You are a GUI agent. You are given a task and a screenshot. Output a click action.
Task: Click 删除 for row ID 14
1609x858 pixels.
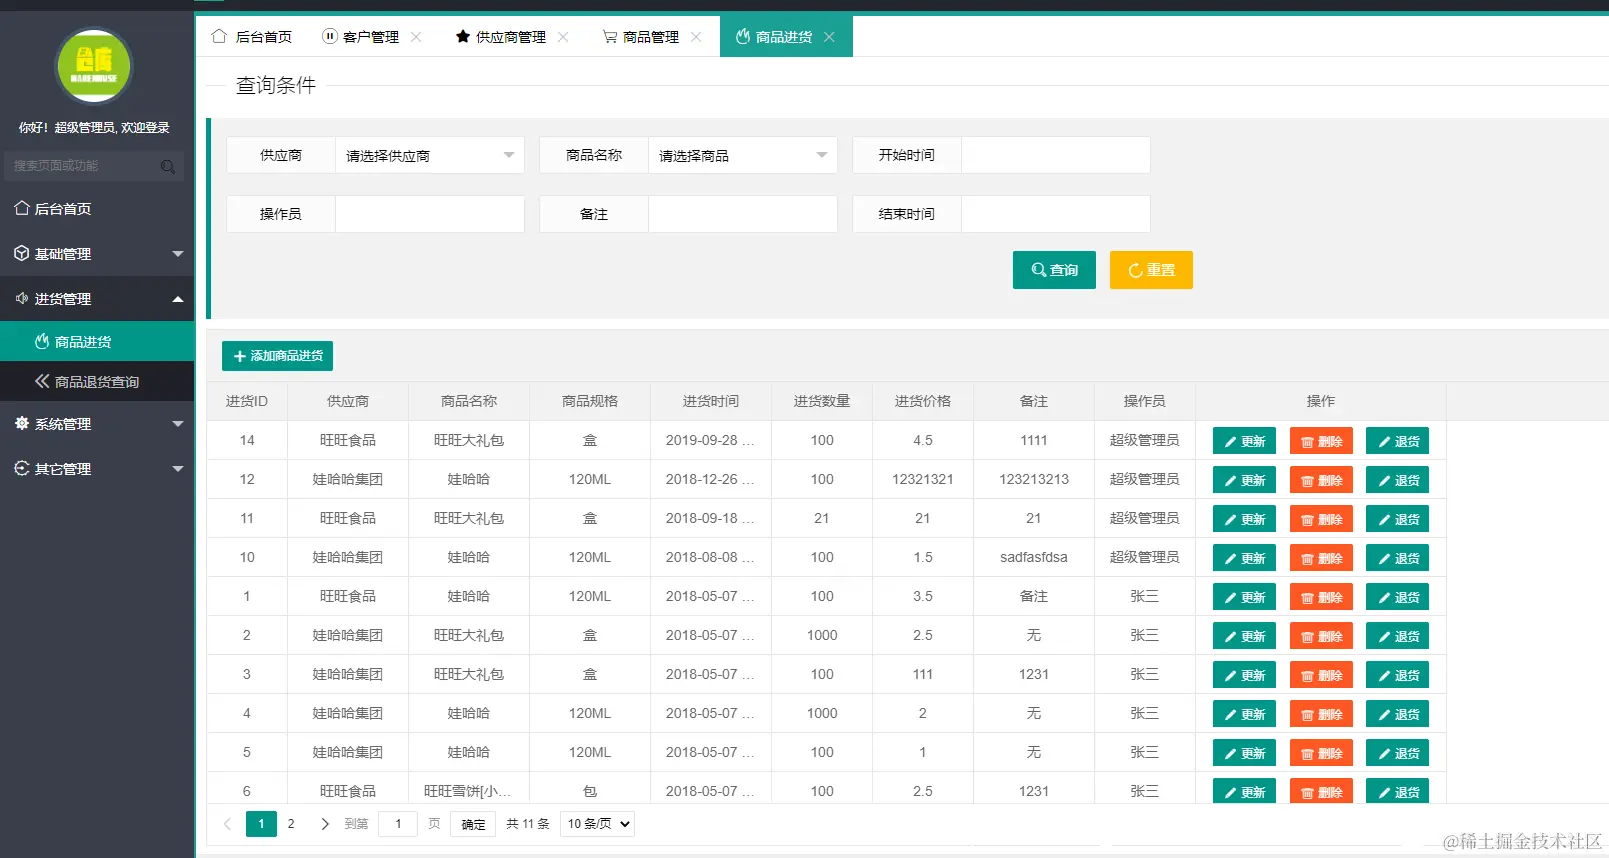(x=1321, y=441)
